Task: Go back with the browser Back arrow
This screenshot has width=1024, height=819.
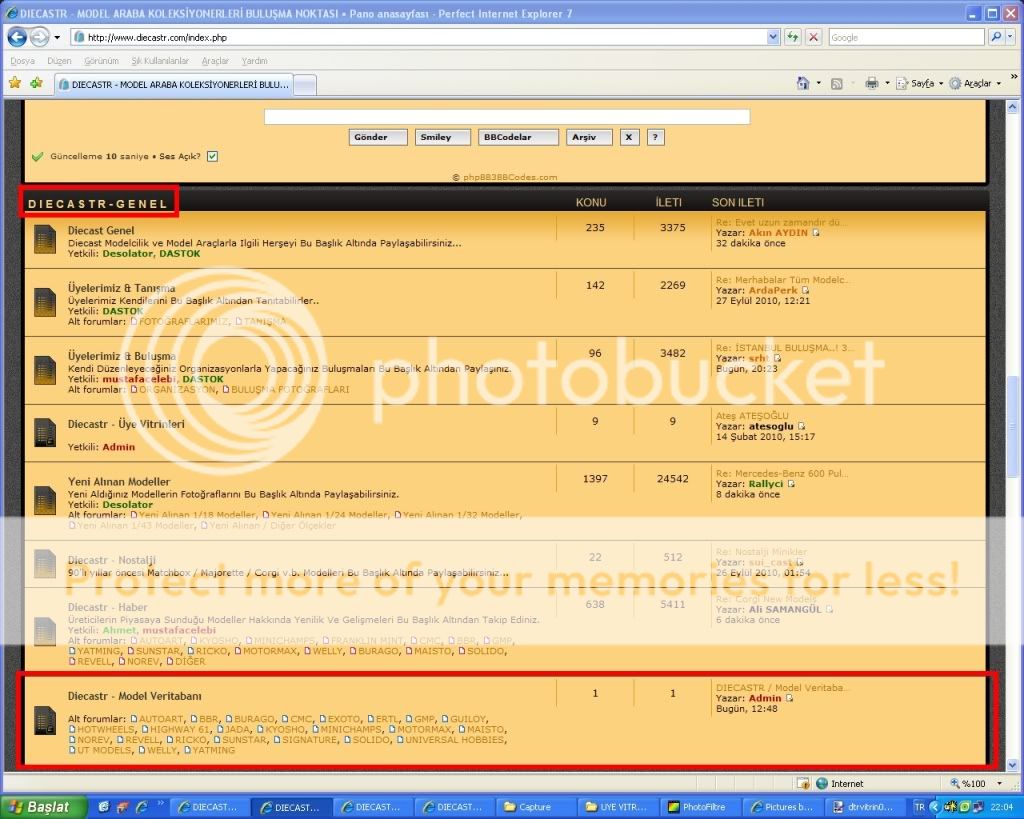Action: (x=17, y=37)
